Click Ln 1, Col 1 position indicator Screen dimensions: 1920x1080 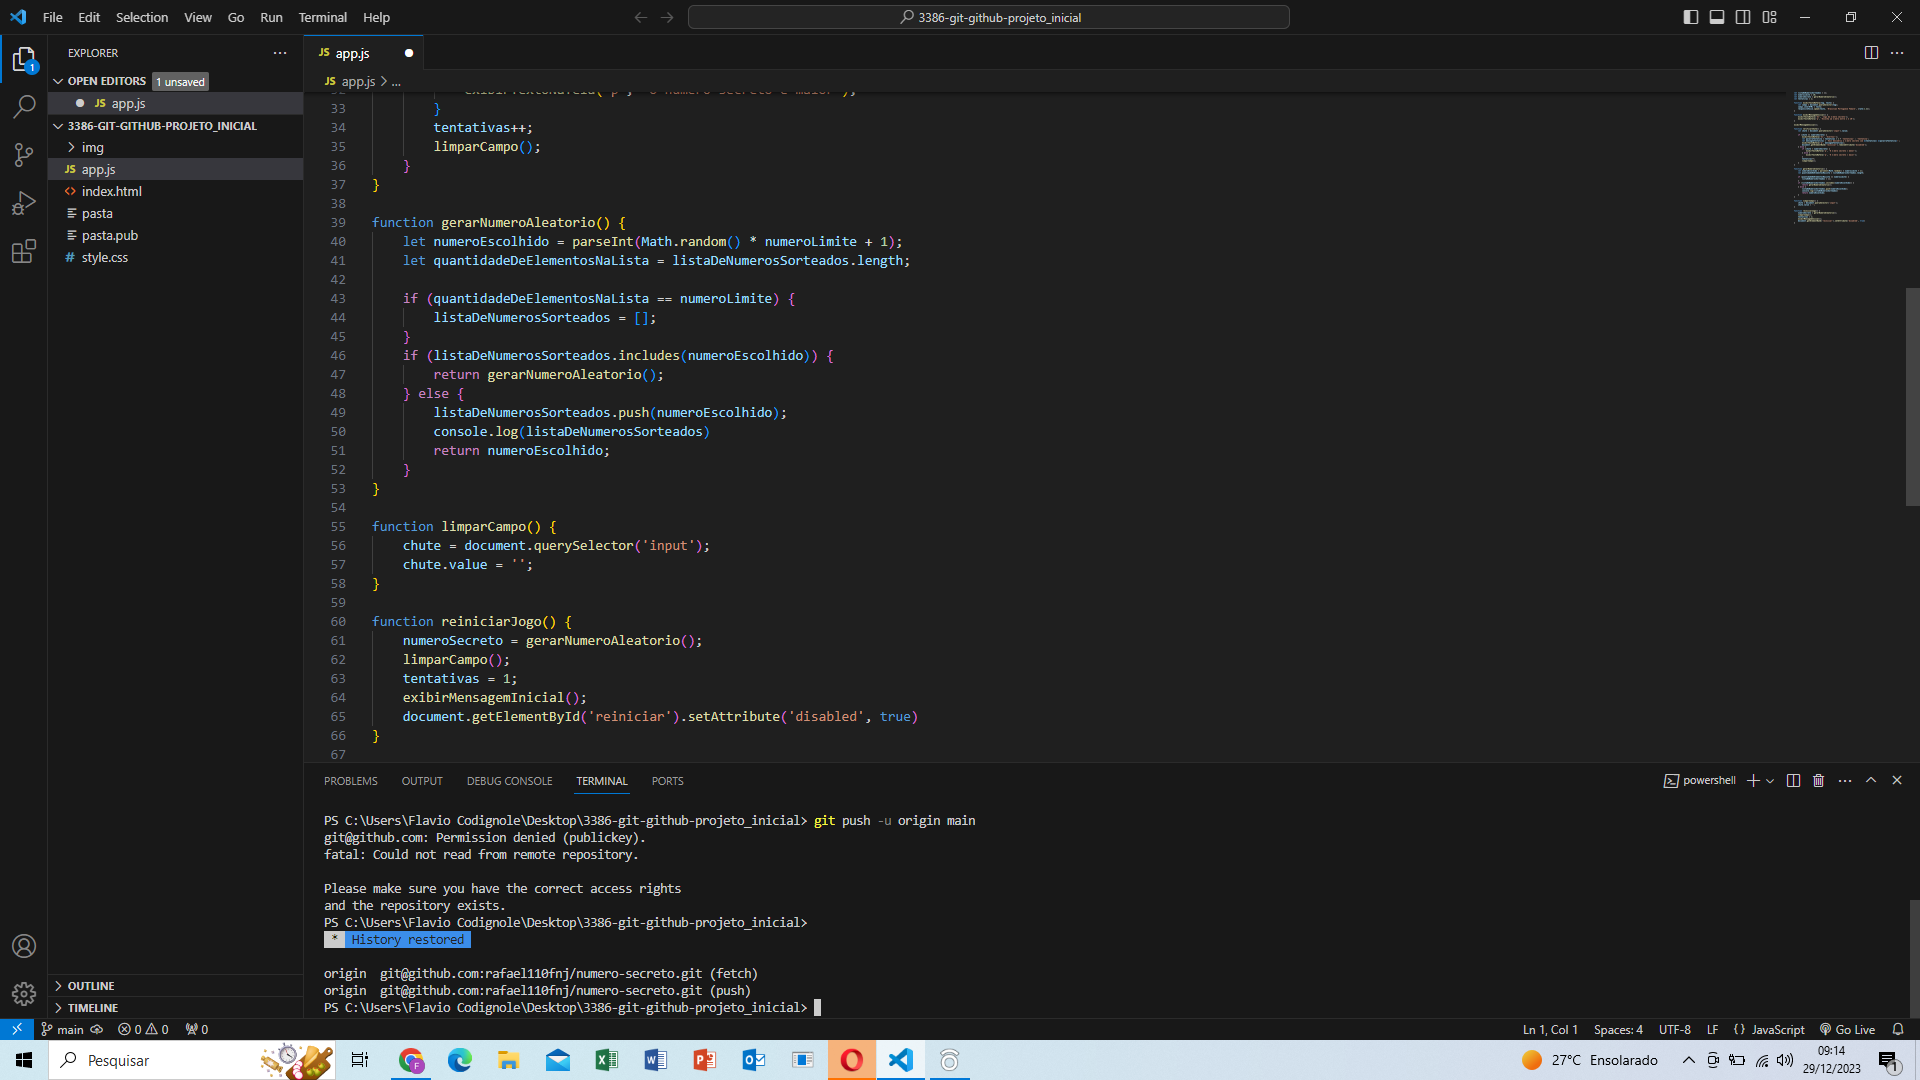pos(1550,1029)
